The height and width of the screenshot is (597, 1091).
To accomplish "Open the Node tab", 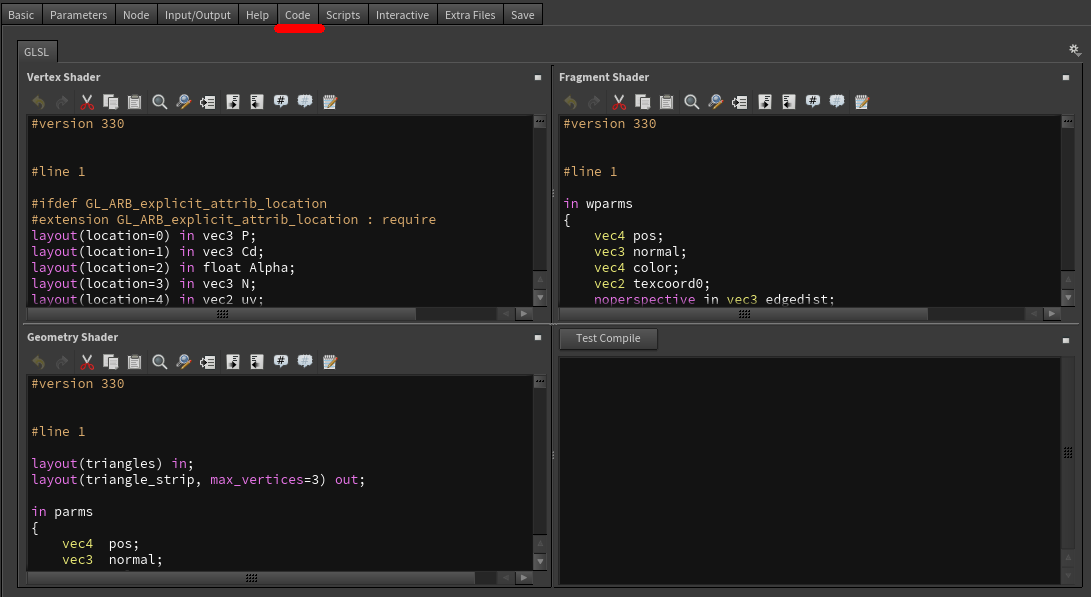I will point(136,15).
